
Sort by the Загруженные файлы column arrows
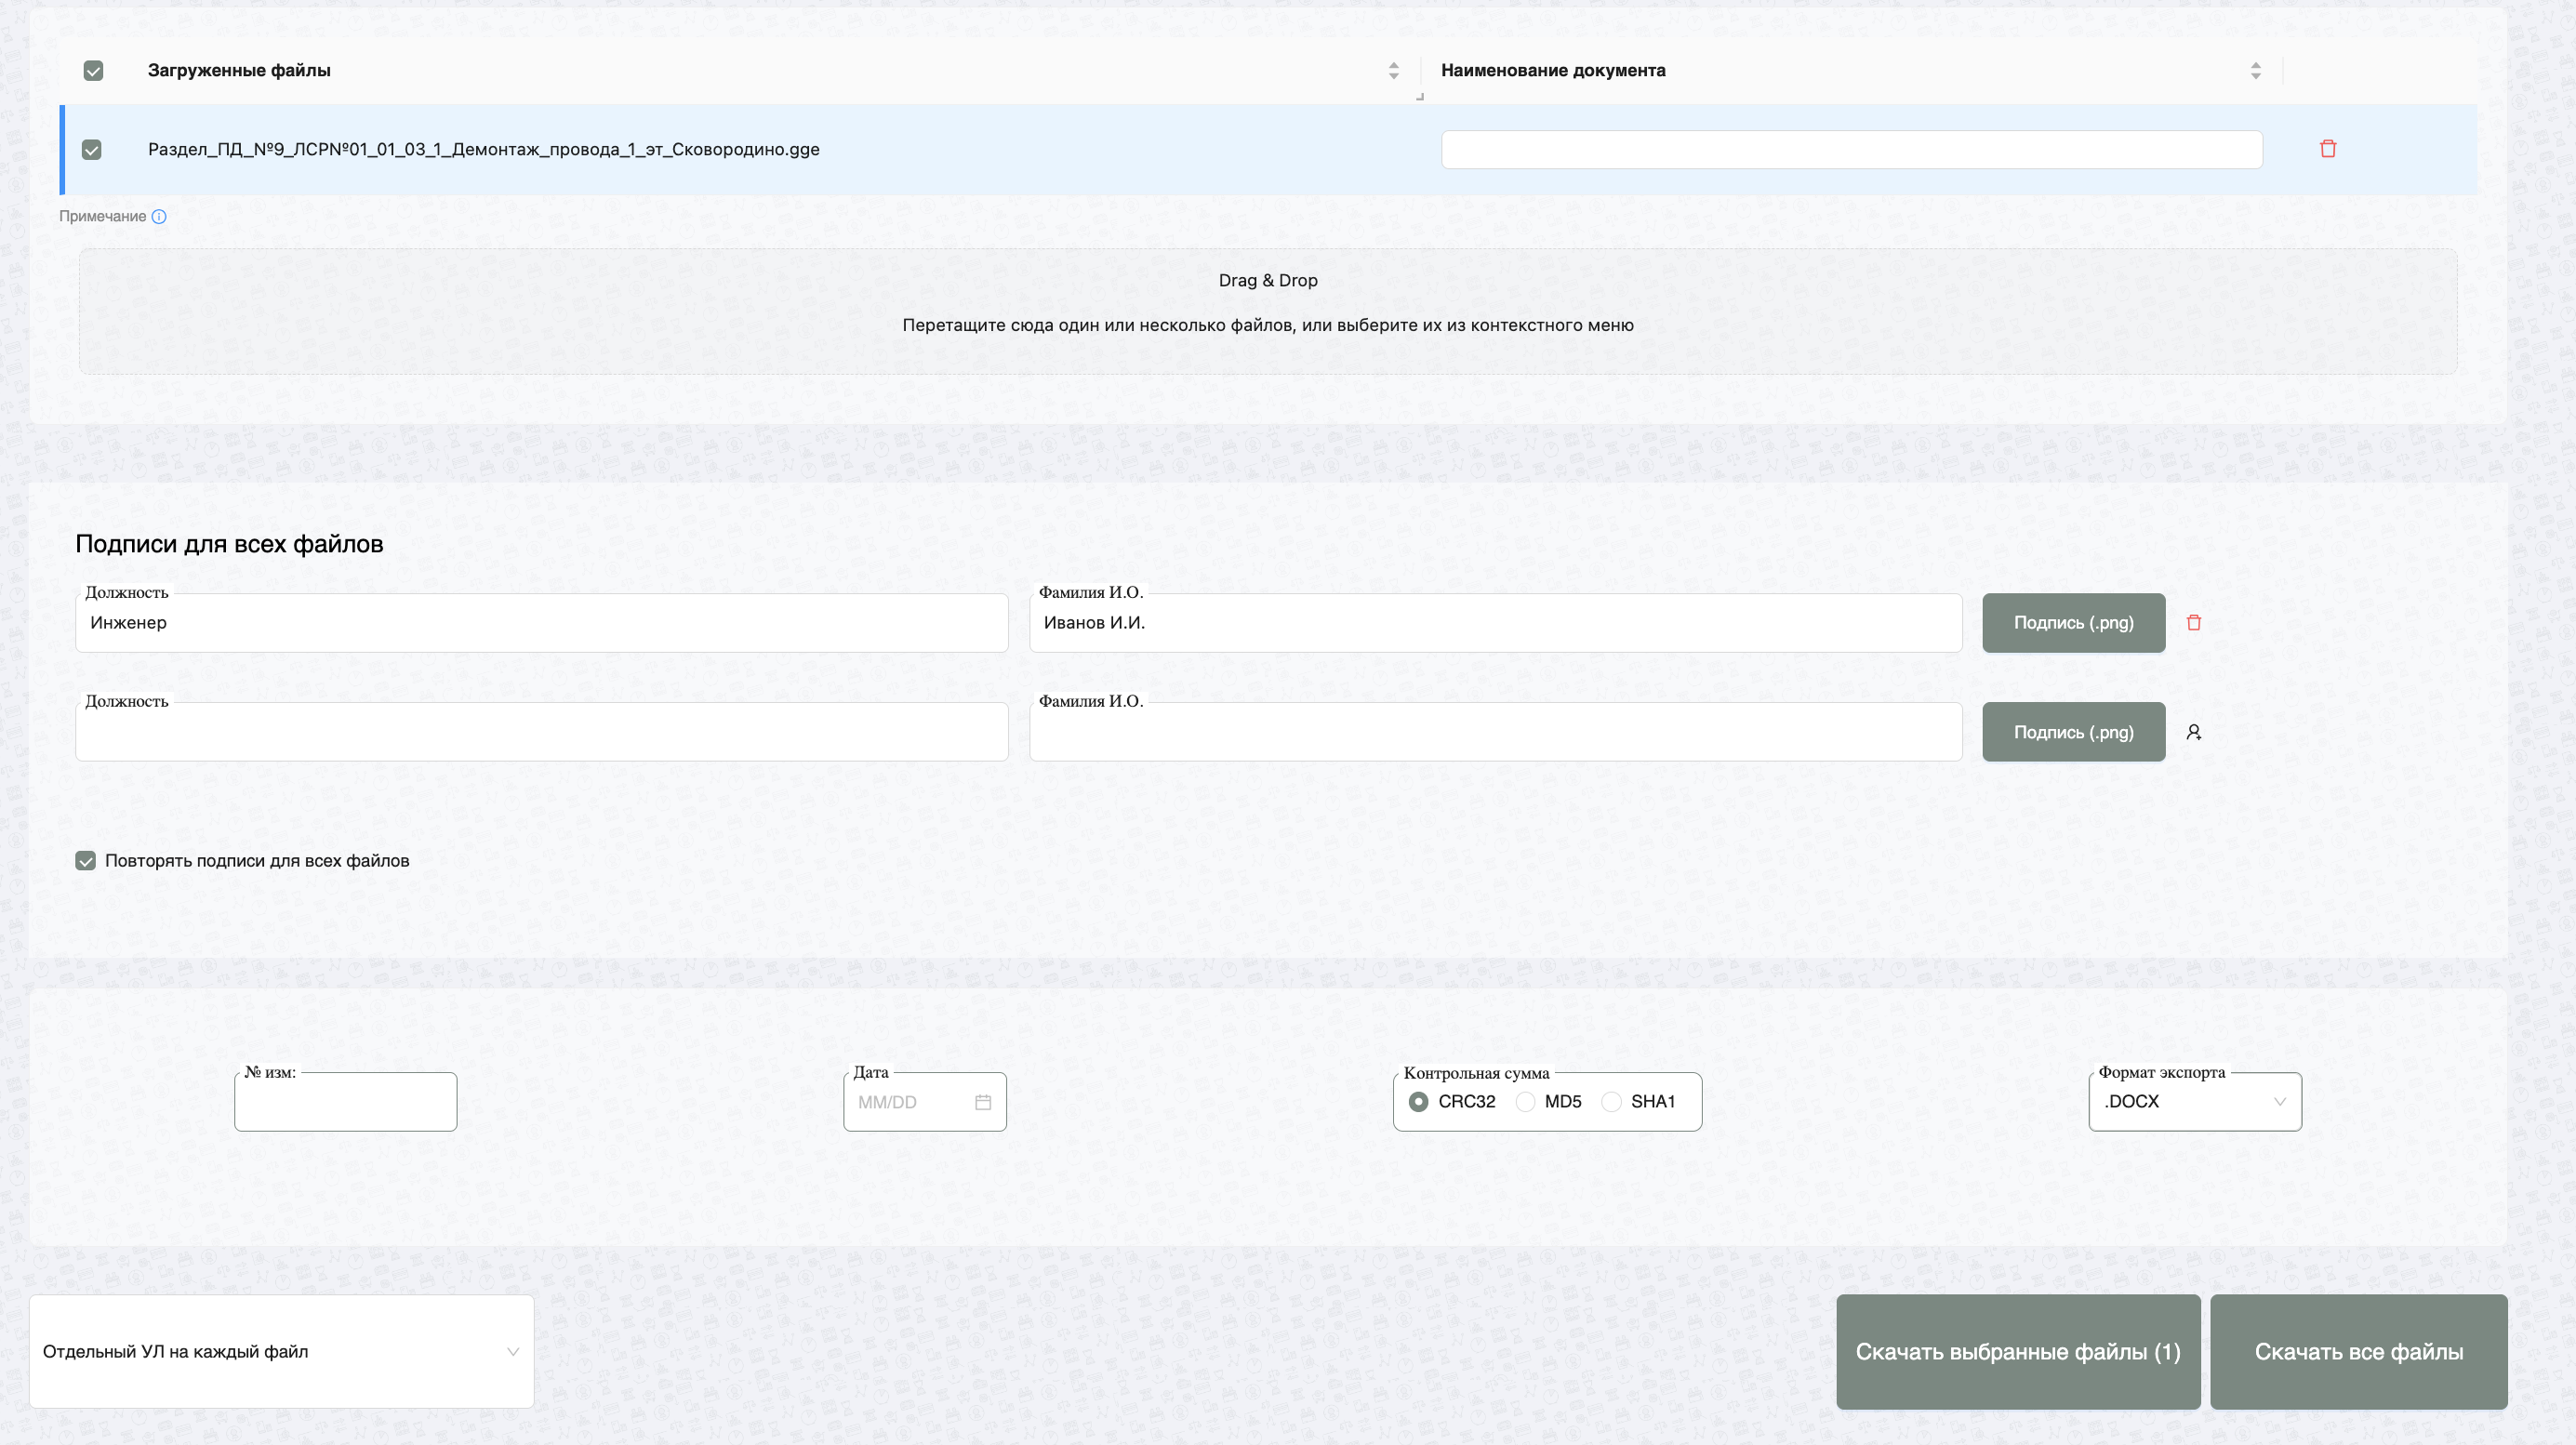[x=1393, y=70]
